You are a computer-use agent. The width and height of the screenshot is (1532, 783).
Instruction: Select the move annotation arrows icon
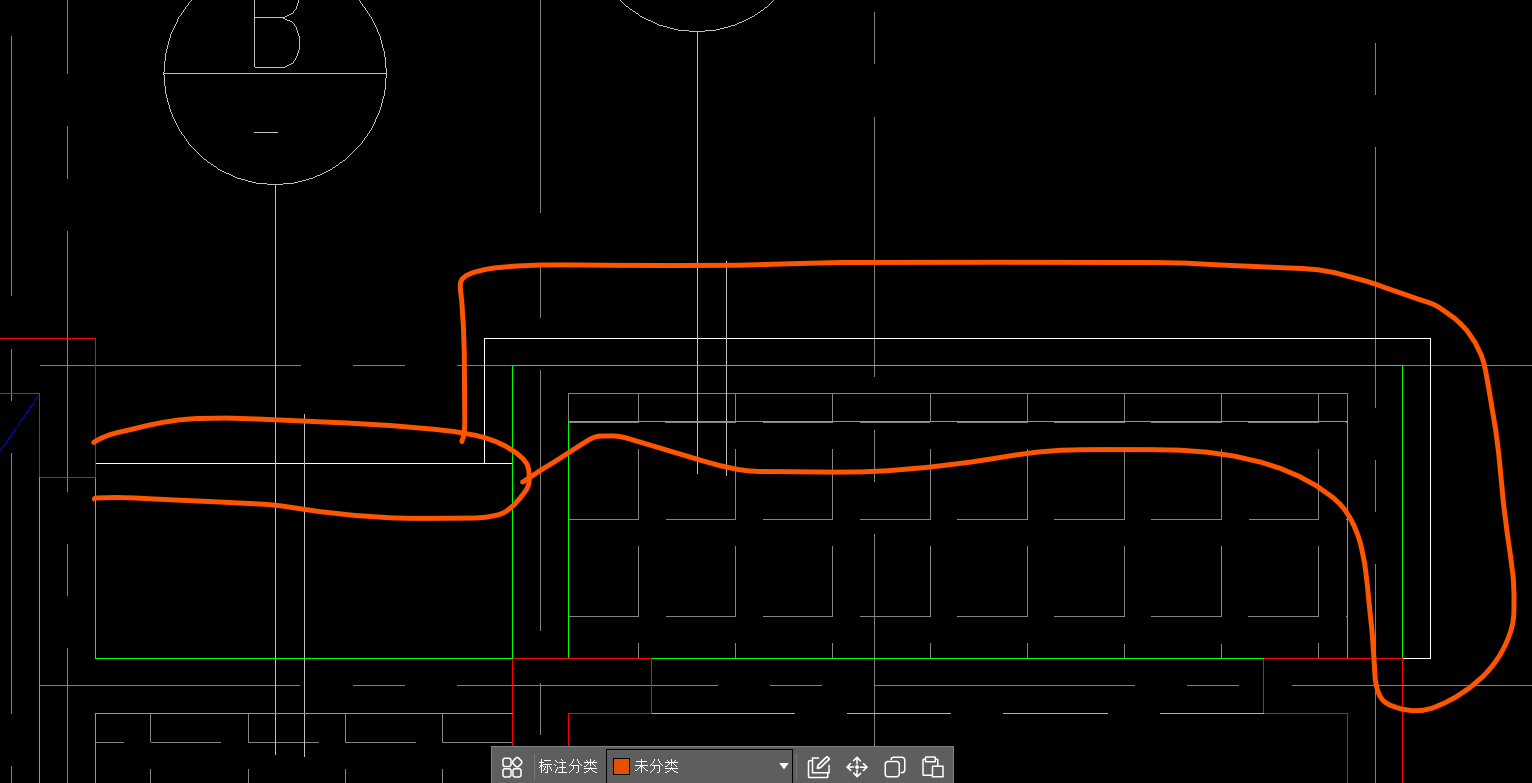(857, 767)
